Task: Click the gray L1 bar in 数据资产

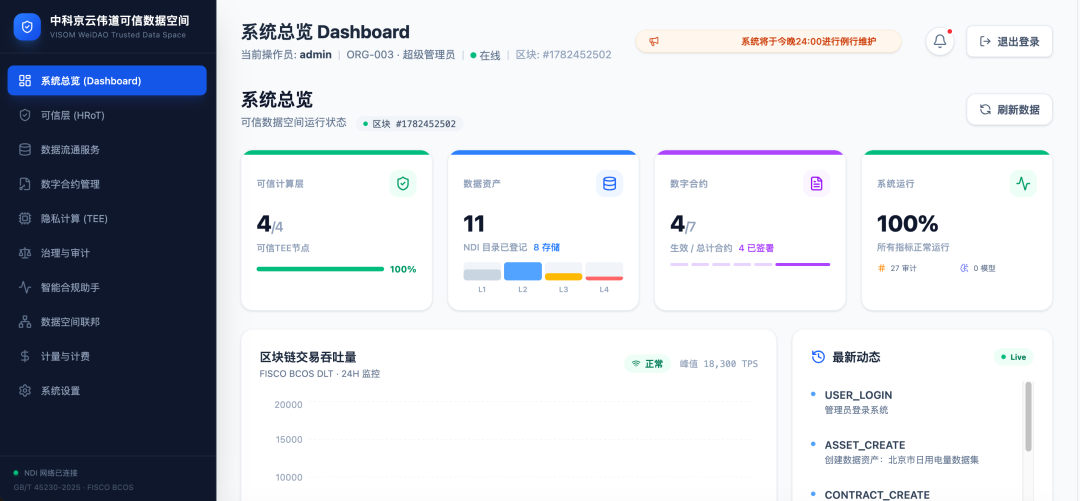Action: [482, 274]
